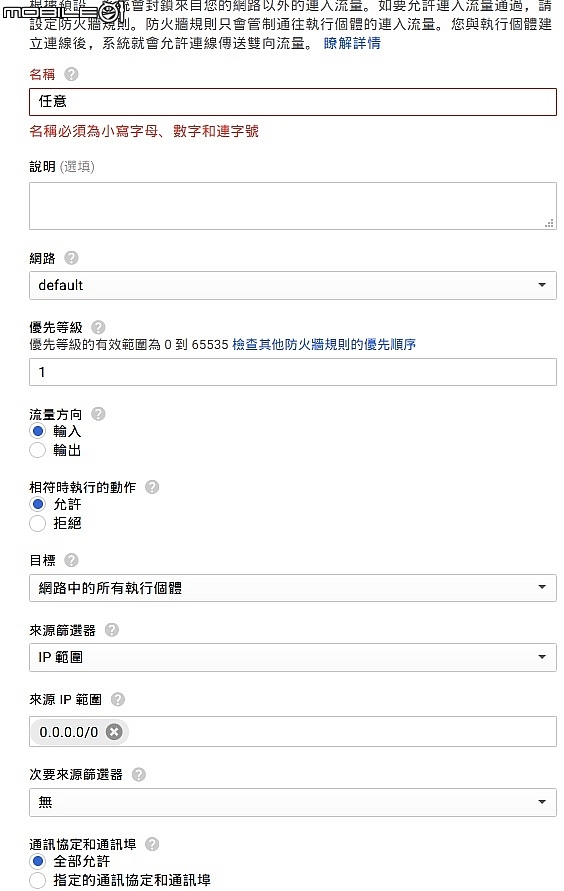564x891 pixels.
Task: Click the help icon beside 網路
Action: coord(71,258)
